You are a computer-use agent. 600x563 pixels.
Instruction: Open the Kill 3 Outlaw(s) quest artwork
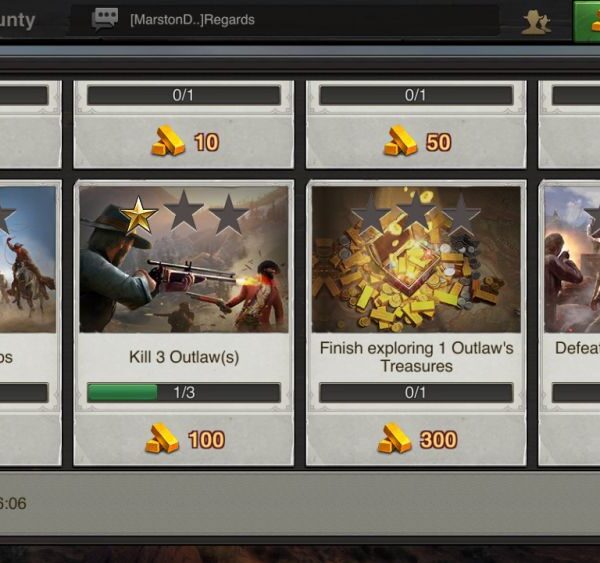click(x=184, y=259)
